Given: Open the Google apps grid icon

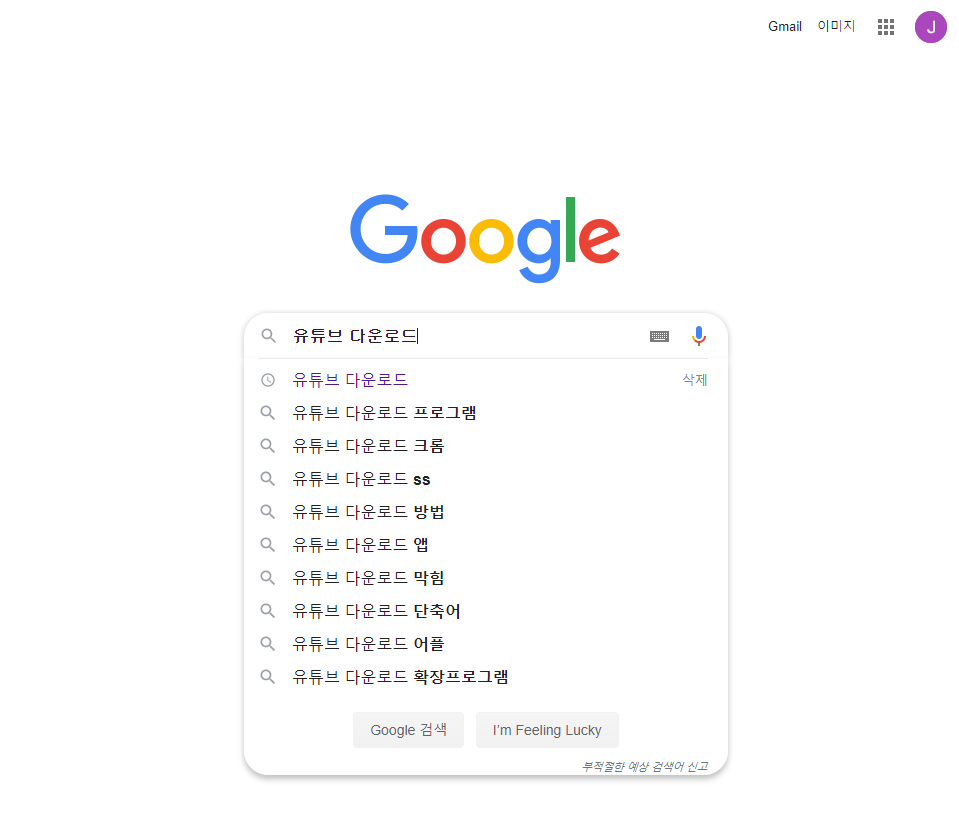Looking at the screenshot, I should [886, 27].
